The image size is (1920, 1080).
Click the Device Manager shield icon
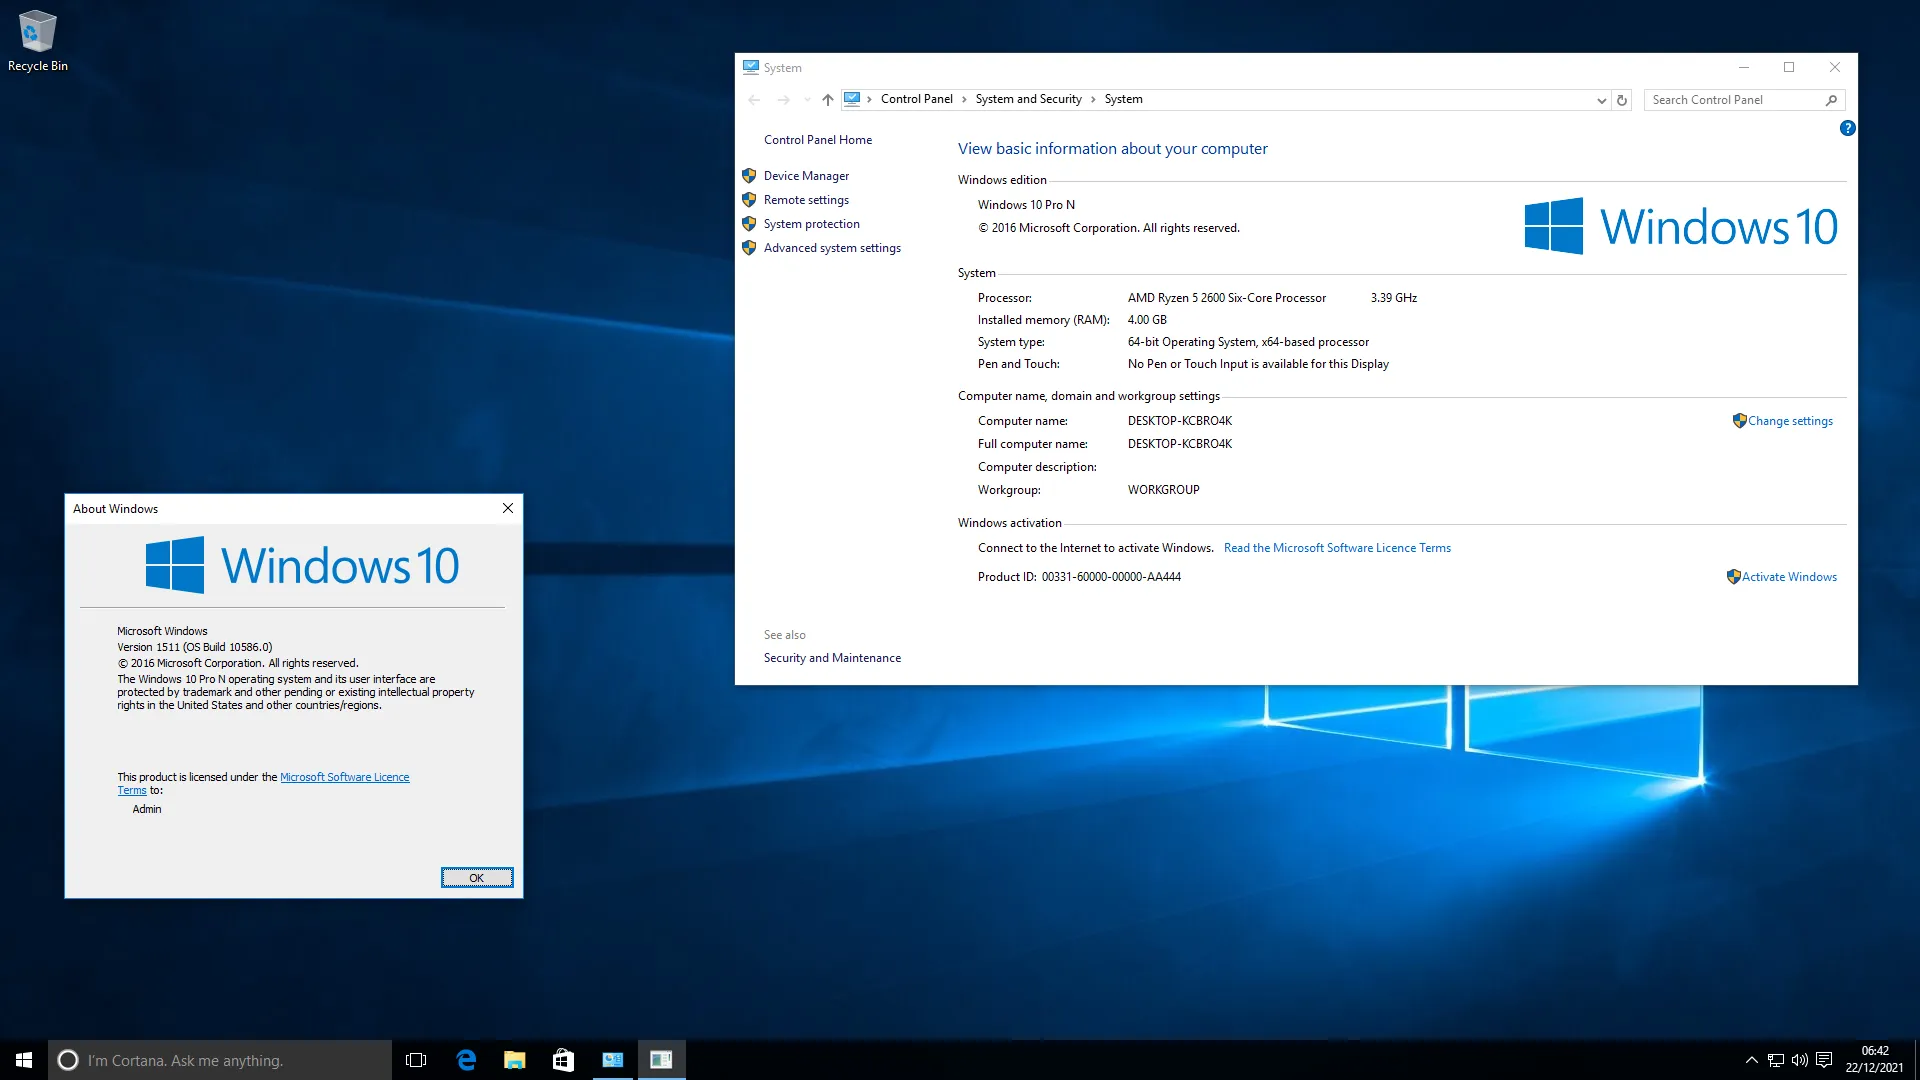click(x=749, y=176)
